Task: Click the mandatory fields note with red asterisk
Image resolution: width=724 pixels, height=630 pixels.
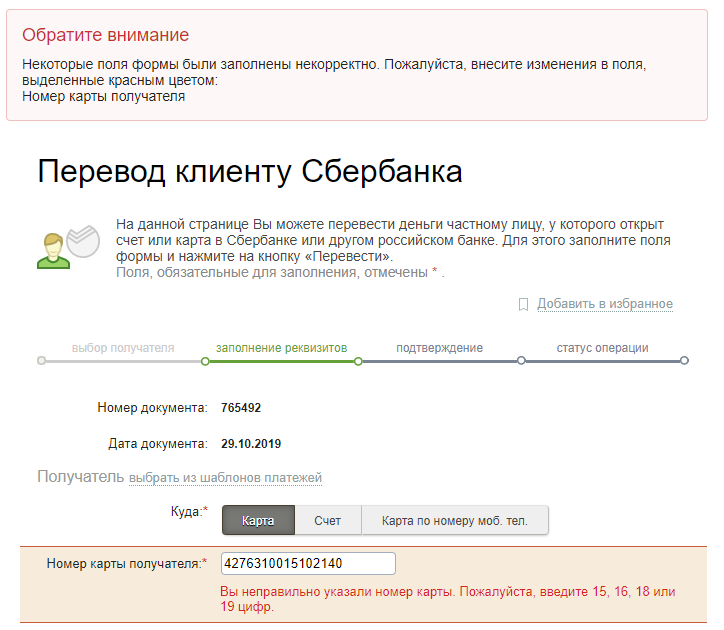Action: [x=280, y=273]
